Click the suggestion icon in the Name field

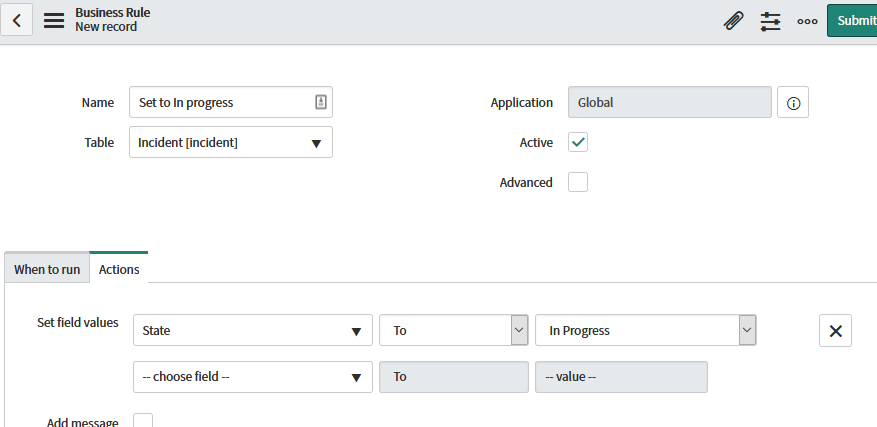click(x=320, y=102)
